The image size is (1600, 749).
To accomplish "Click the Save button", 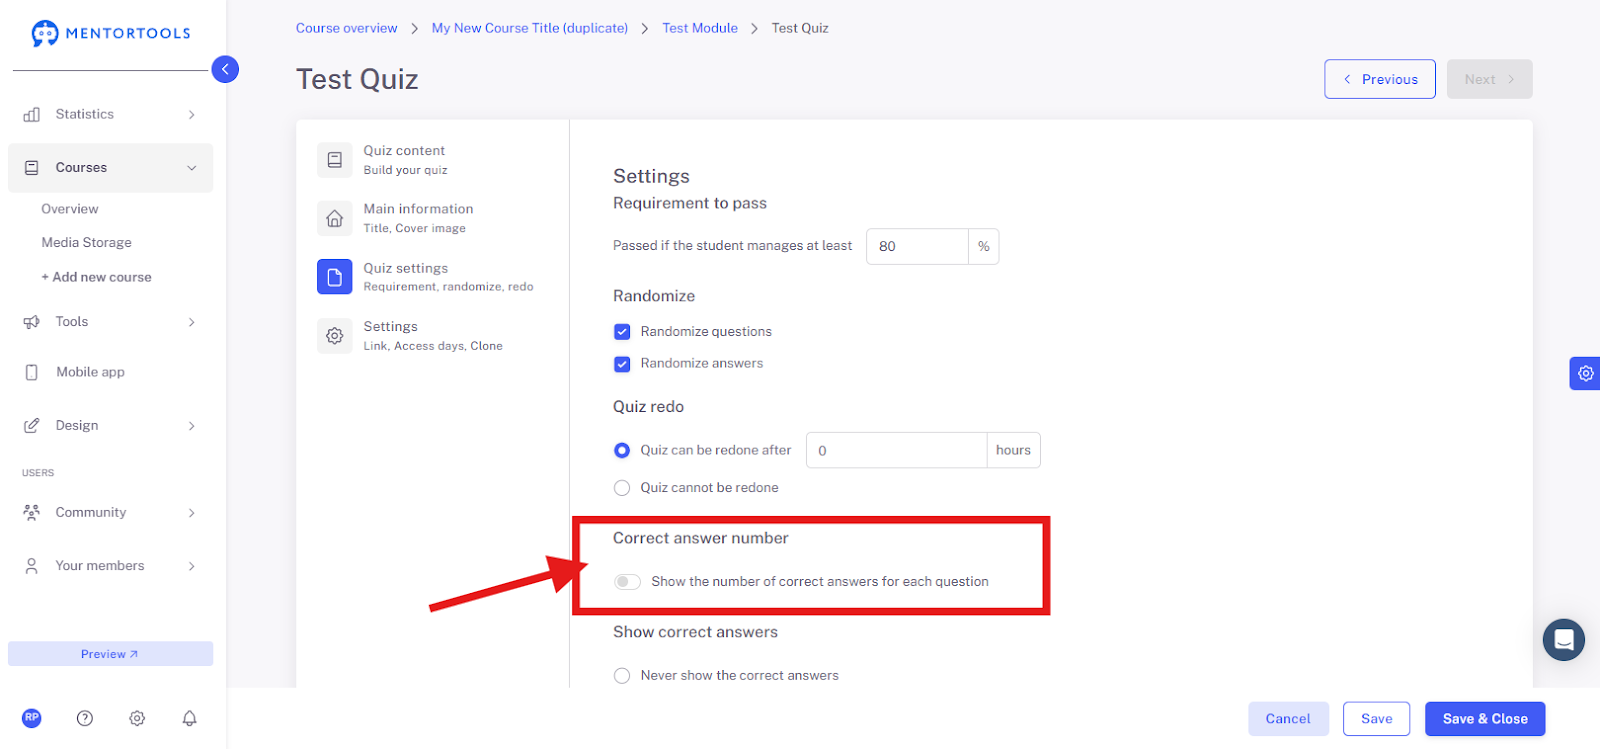I will [1377, 719].
